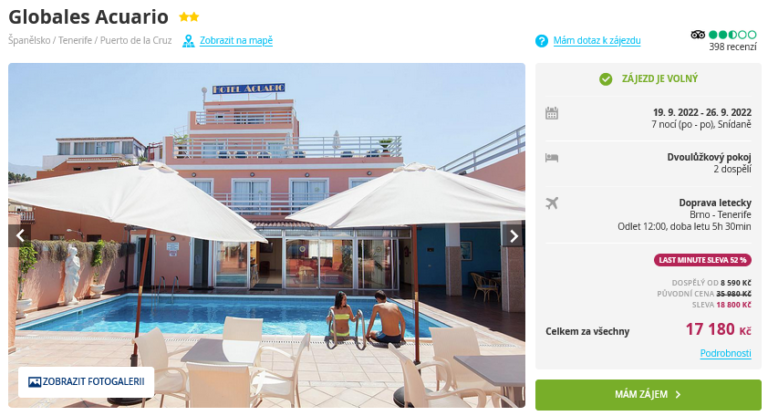
Task: Go to the next hotel photo
Action: click(x=513, y=236)
